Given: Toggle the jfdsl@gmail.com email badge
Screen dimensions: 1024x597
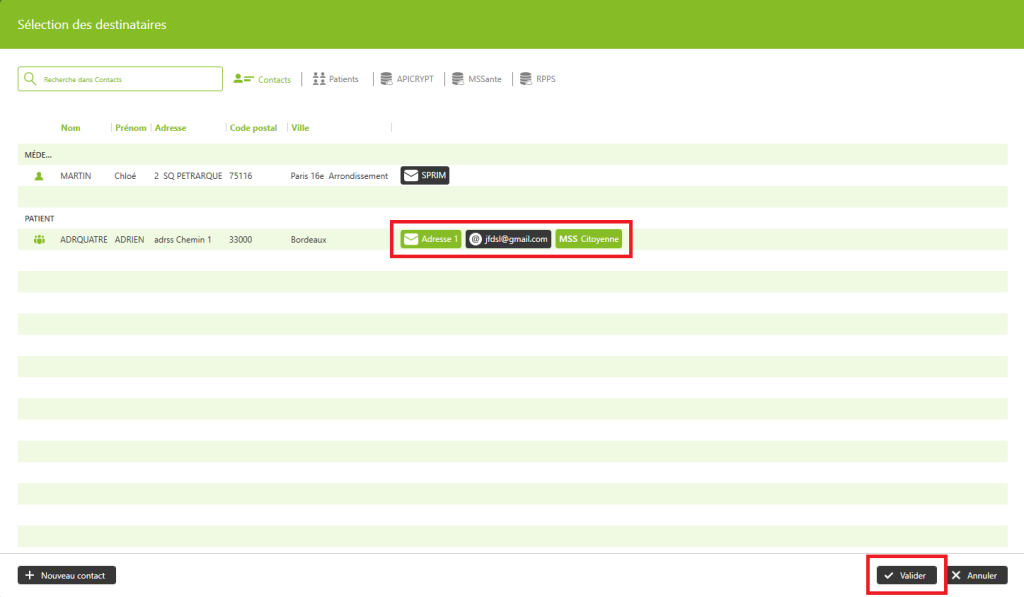Looking at the screenshot, I should (x=508, y=240).
